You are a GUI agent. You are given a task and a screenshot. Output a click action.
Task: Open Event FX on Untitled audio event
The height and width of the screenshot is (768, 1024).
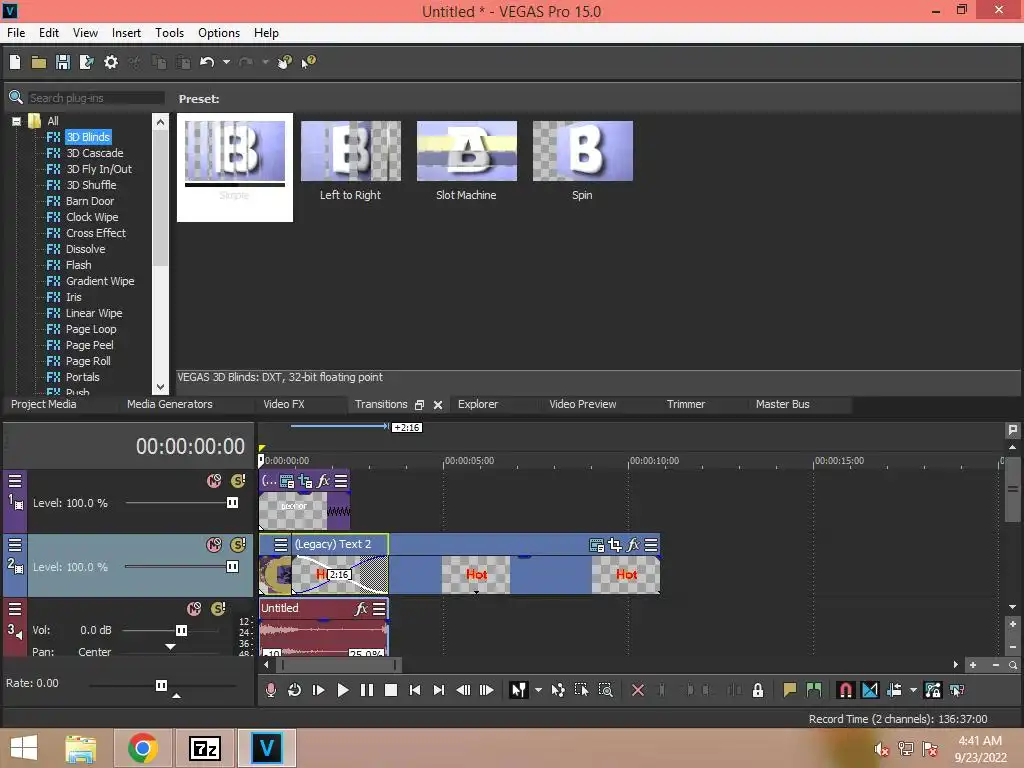361,609
